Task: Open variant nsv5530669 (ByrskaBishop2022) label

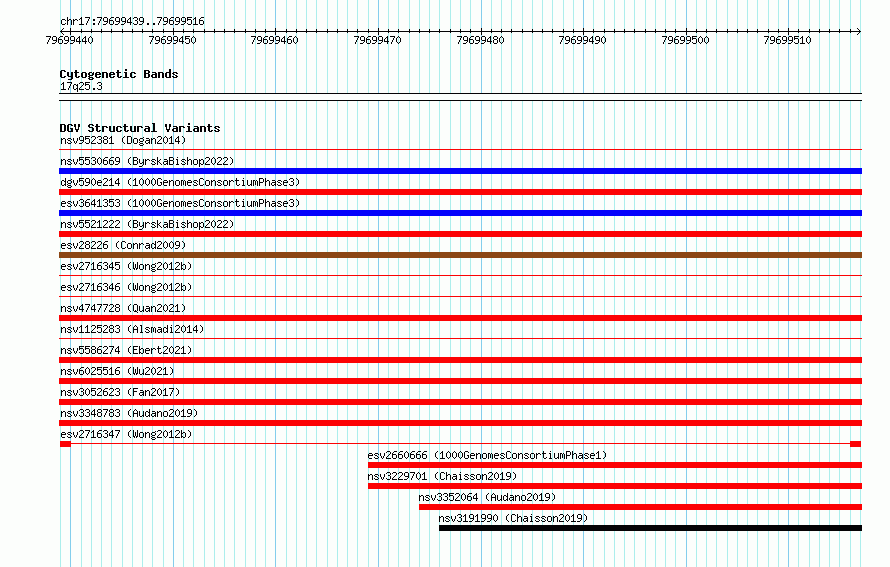Action: [x=147, y=161]
